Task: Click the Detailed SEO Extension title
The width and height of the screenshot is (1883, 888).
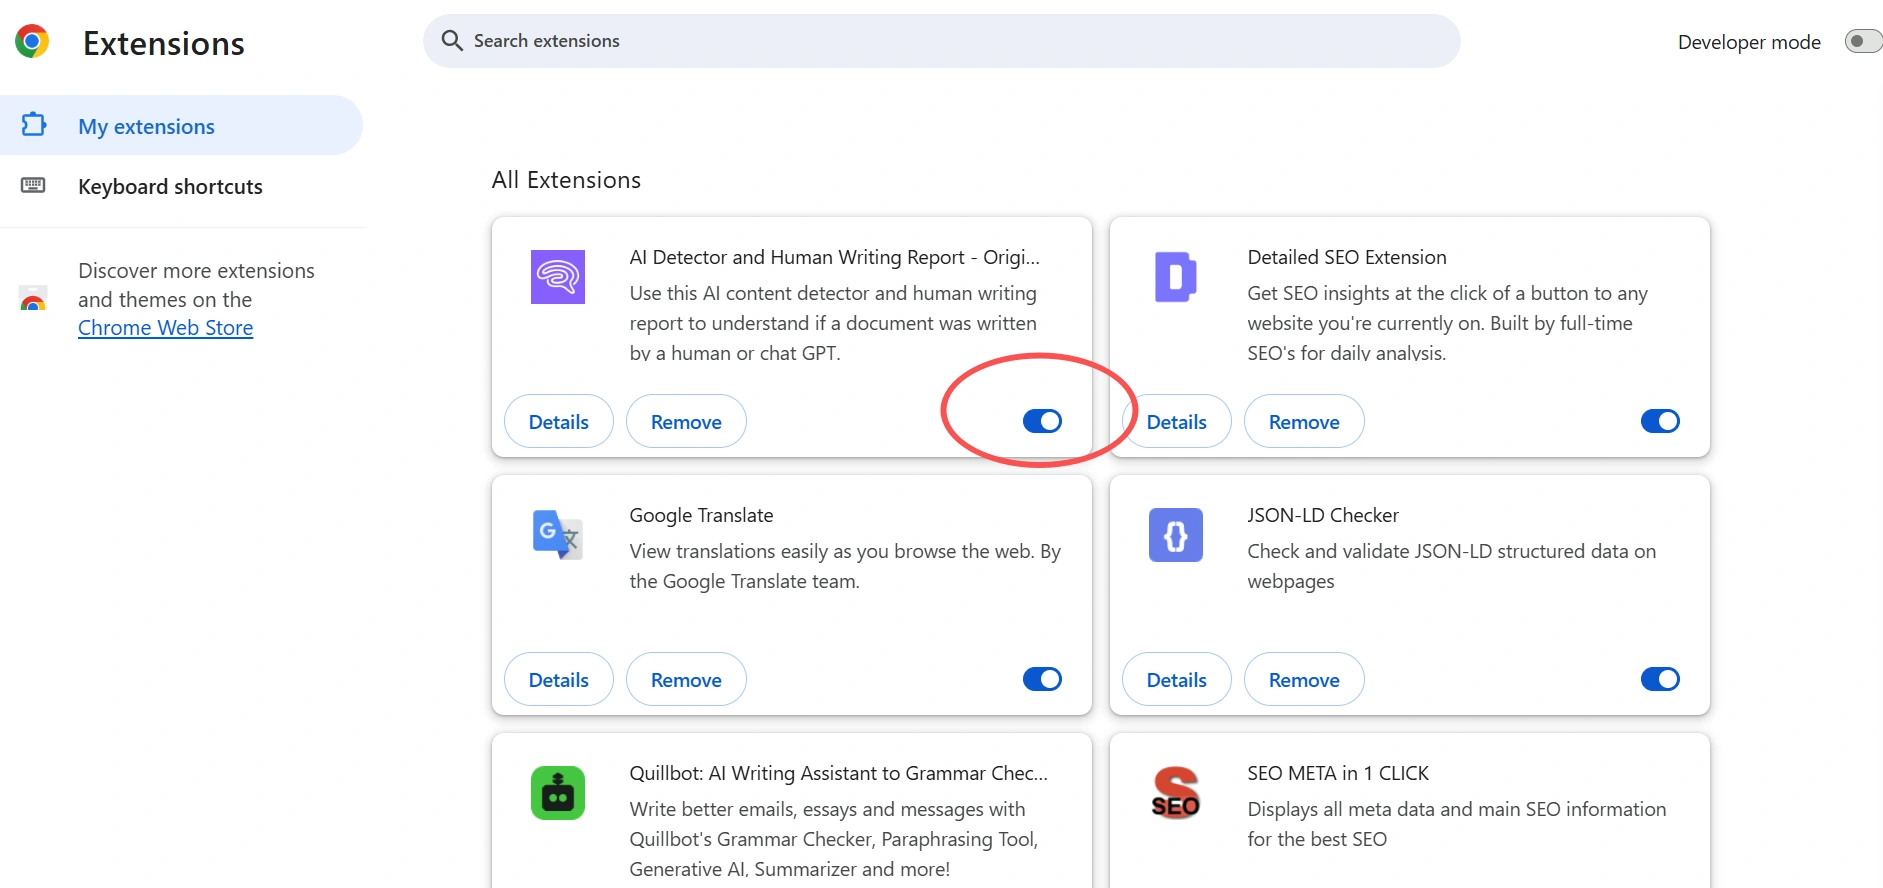Action: pyautogui.click(x=1347, y=257)
